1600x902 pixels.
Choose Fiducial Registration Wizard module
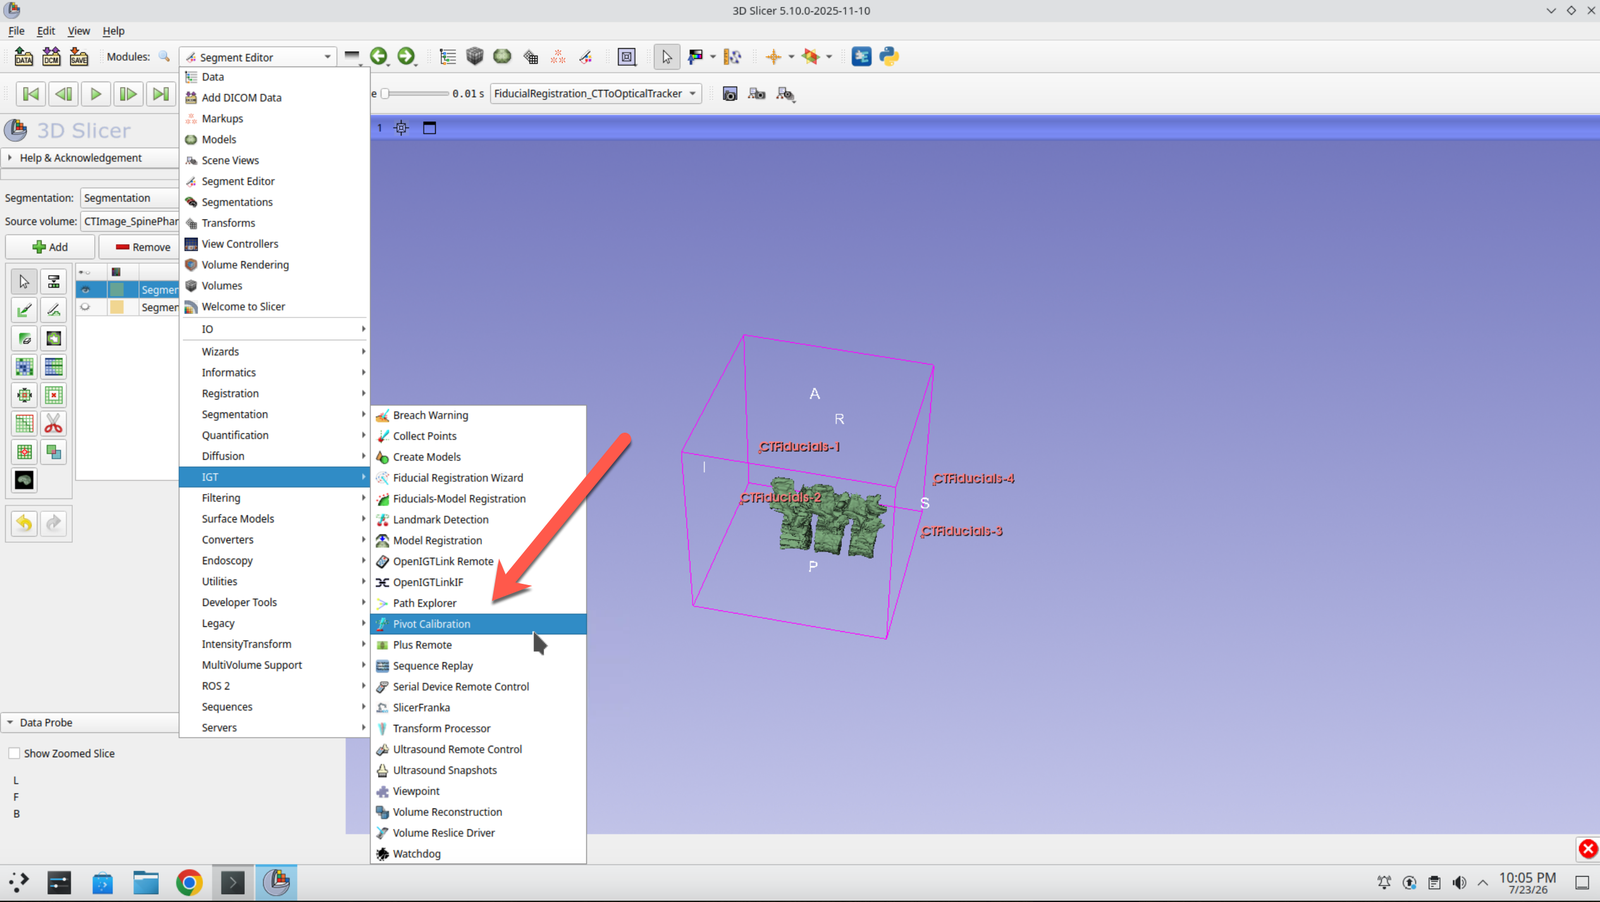coord(478,478)
